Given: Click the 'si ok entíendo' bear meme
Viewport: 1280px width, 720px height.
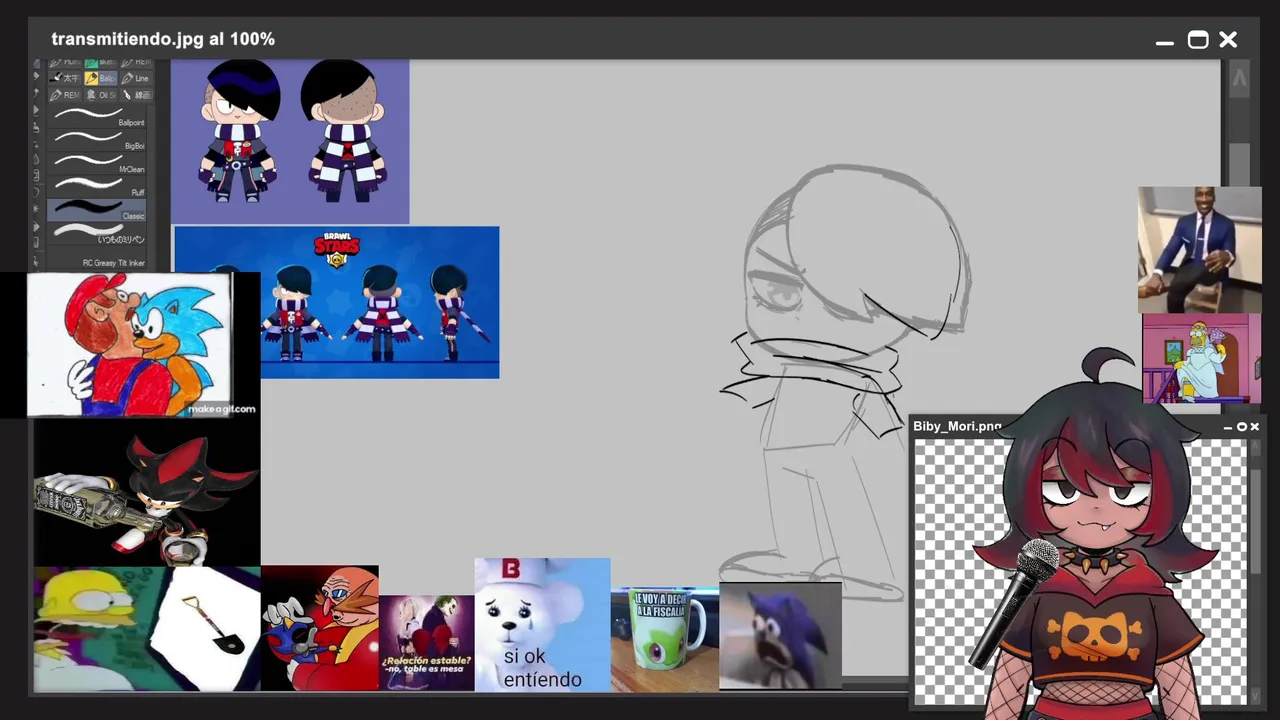Looking at the screenshot, I should pyautogui.click(x=542, y=625).
